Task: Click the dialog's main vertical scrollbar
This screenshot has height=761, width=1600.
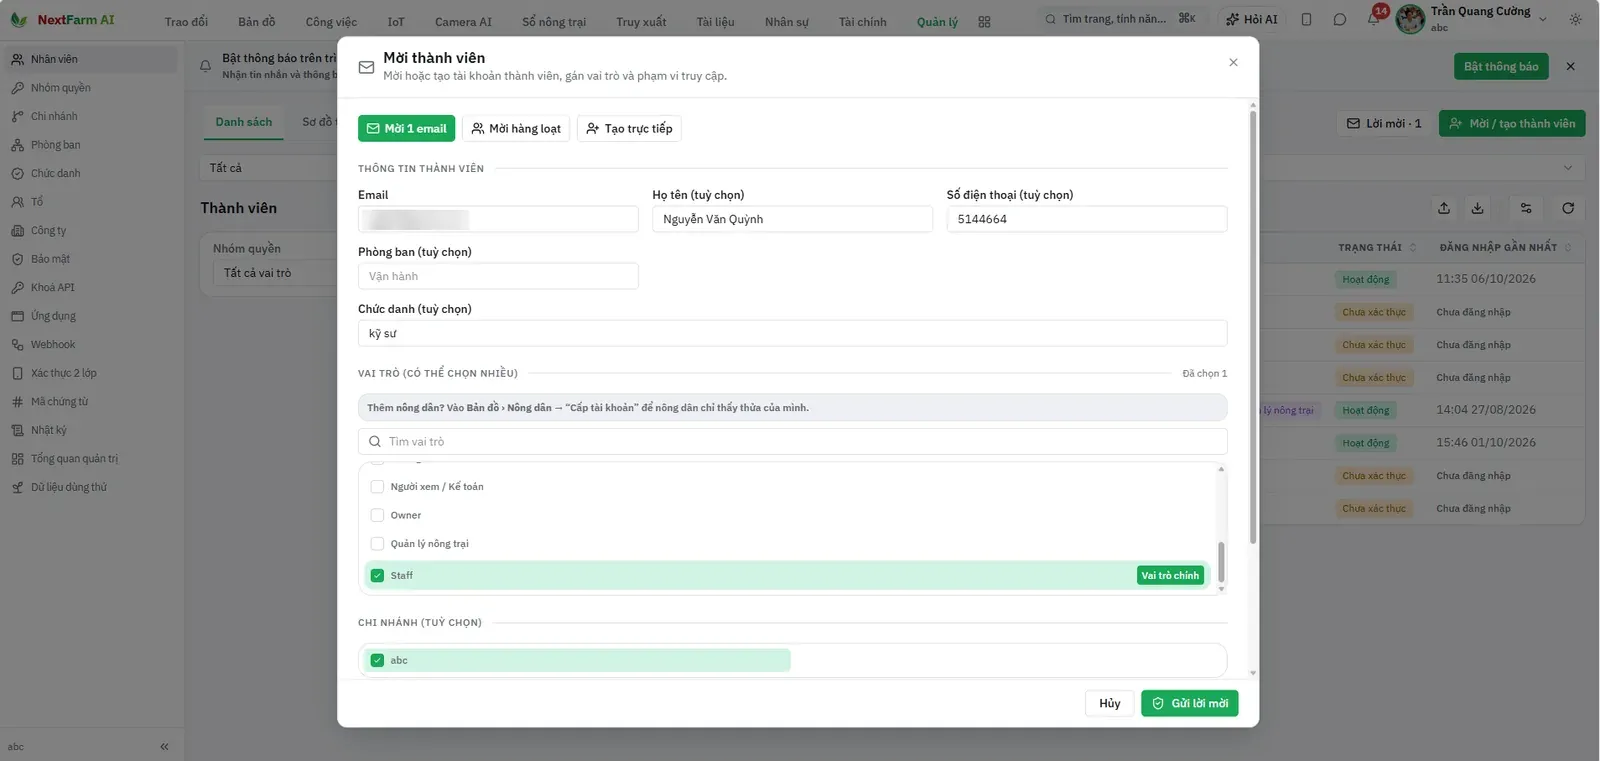Action: coord(1253,325)
